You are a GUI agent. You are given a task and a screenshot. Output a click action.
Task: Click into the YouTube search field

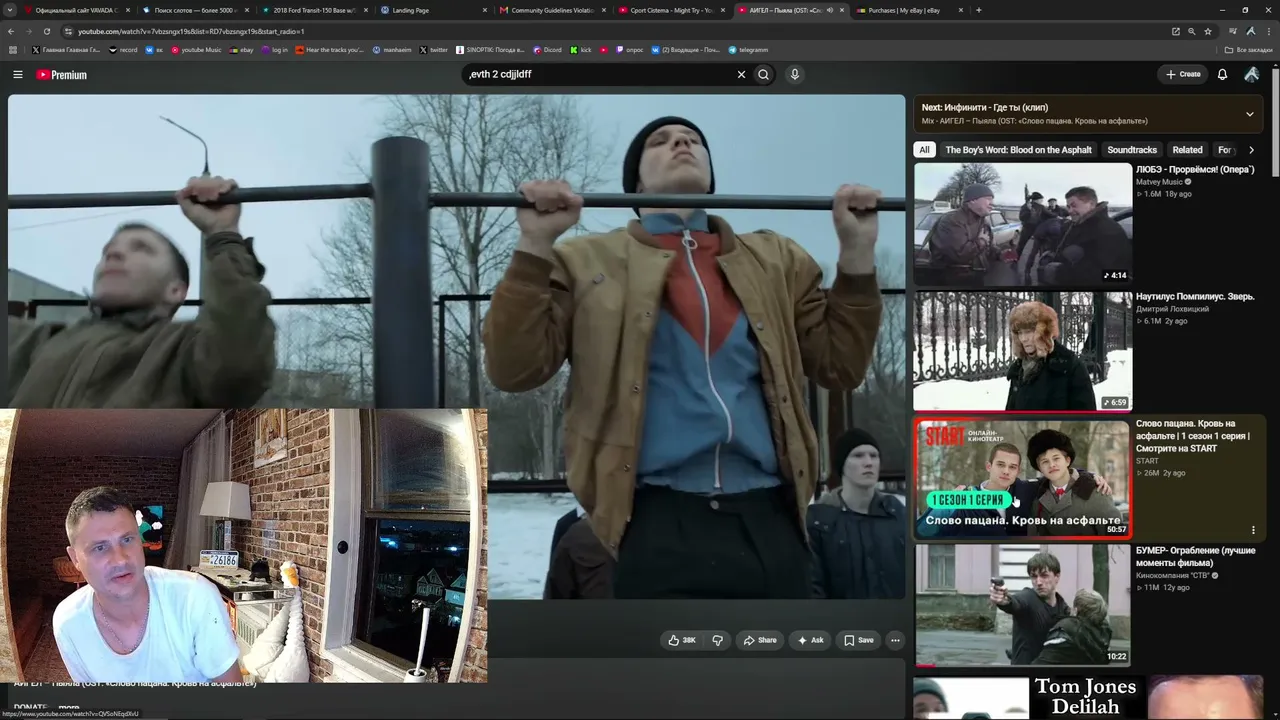pos(598,74)
